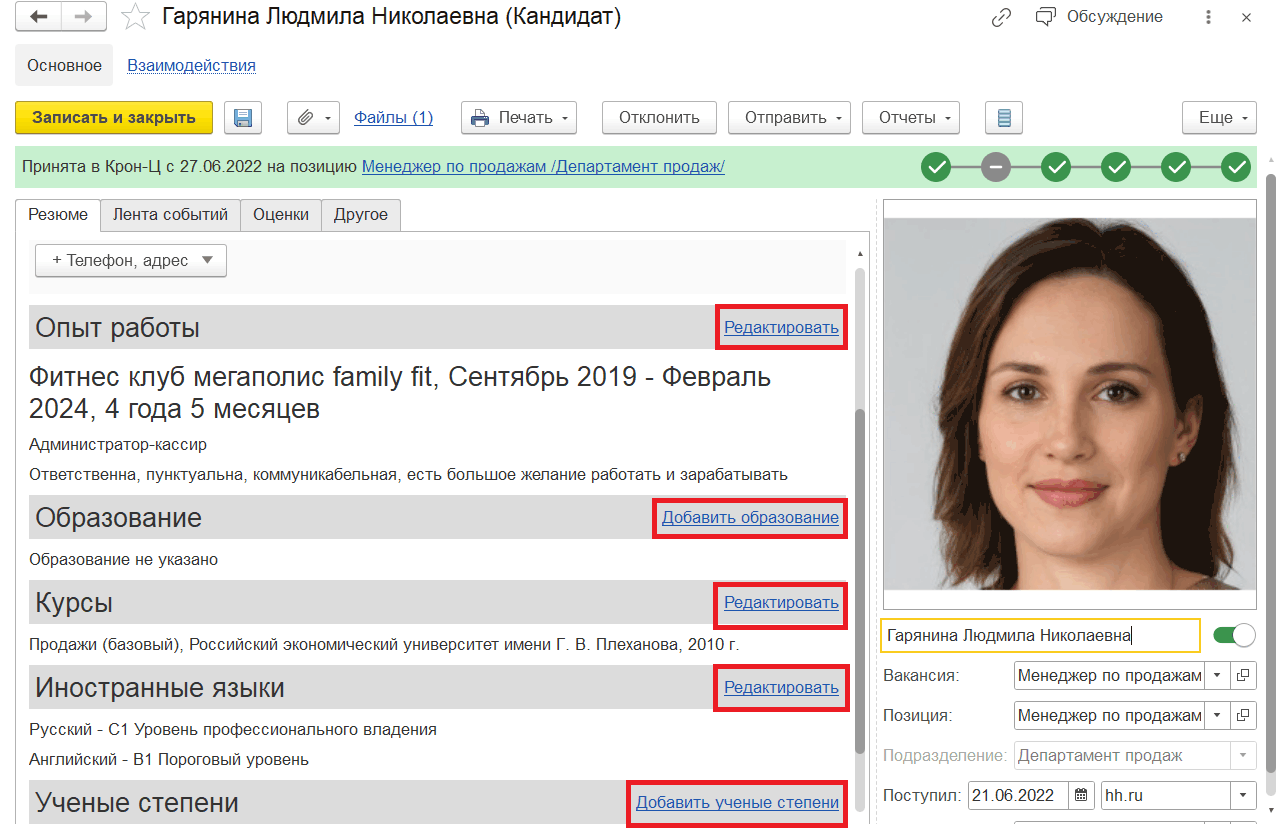Click the Добавить ученые степени link
Screen dimensions: 1280x838
point(737,803)
